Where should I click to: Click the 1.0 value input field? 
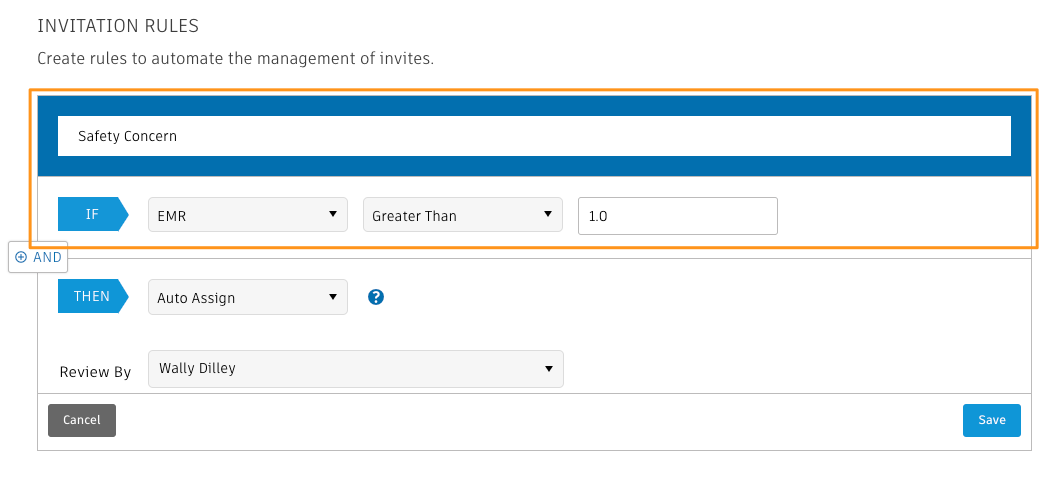[x=677, y=216]
